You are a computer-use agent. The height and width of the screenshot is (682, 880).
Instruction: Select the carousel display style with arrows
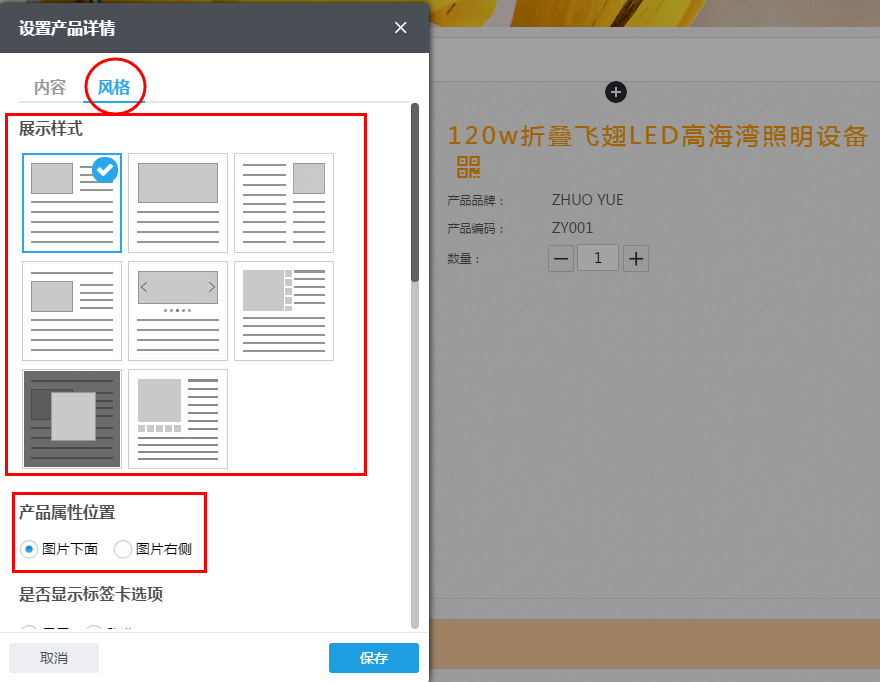tap(177, 311)
